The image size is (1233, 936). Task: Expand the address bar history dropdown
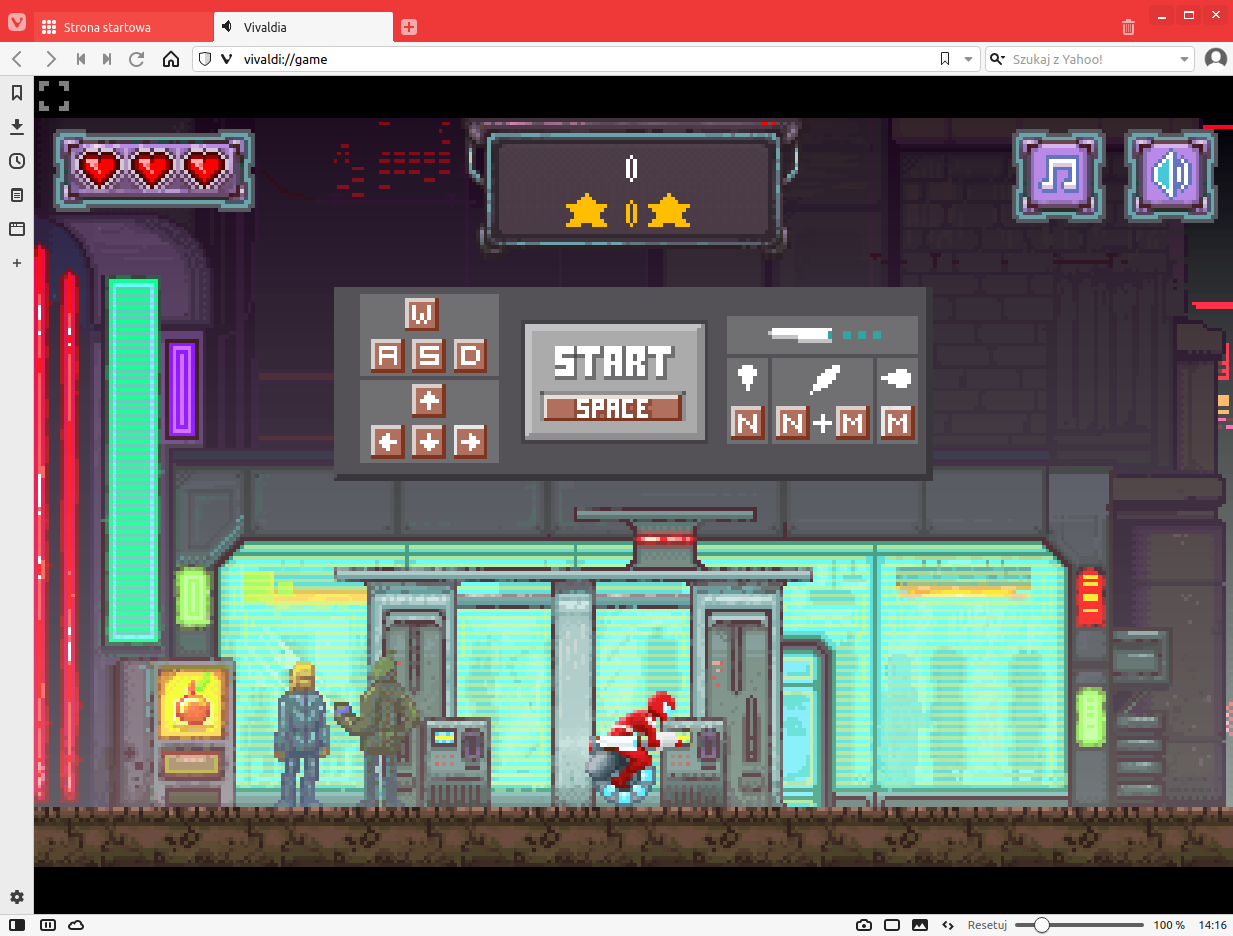[x=968, y=59]
